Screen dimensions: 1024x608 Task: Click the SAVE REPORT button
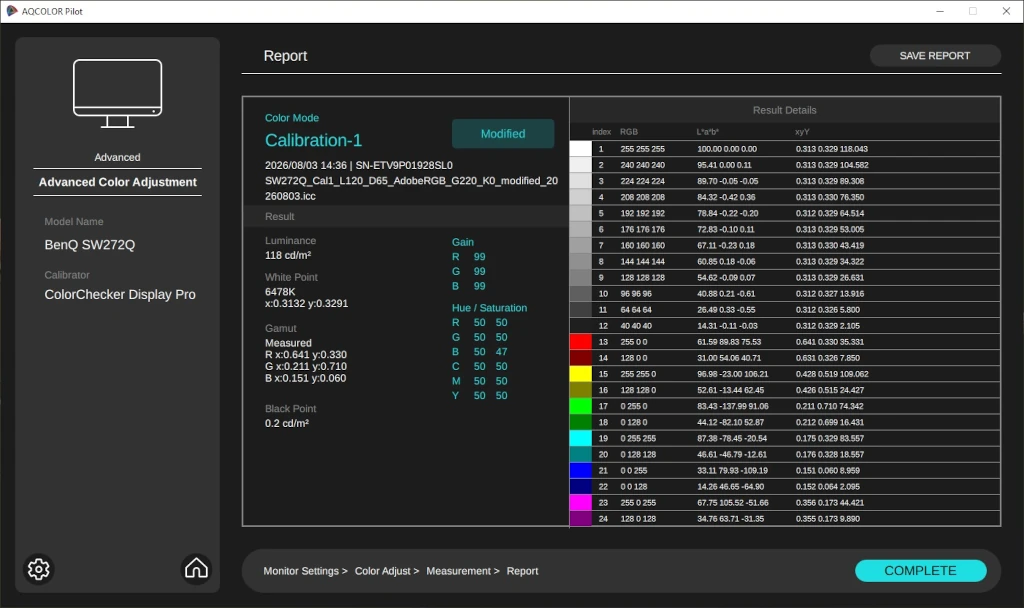point(935,56)
